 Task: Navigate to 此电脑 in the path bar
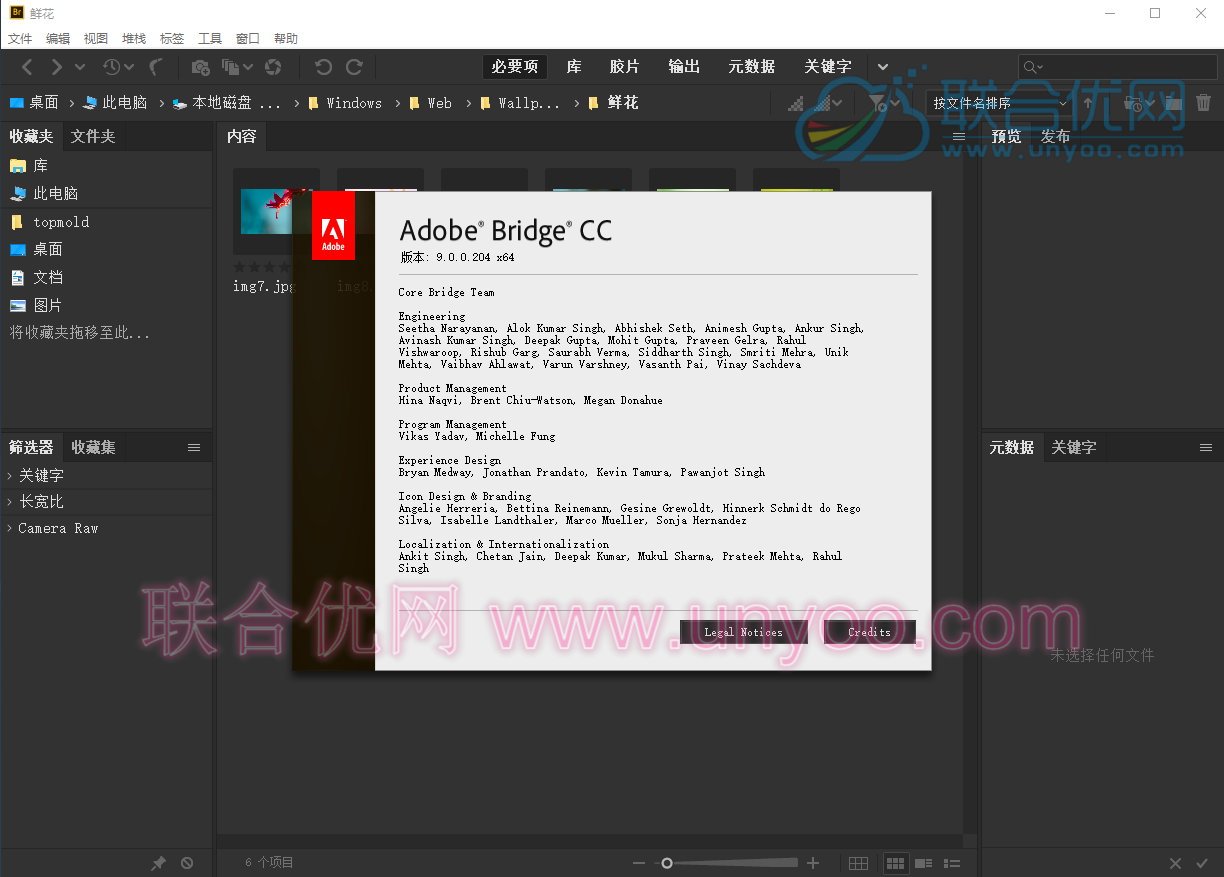[115, 103]
